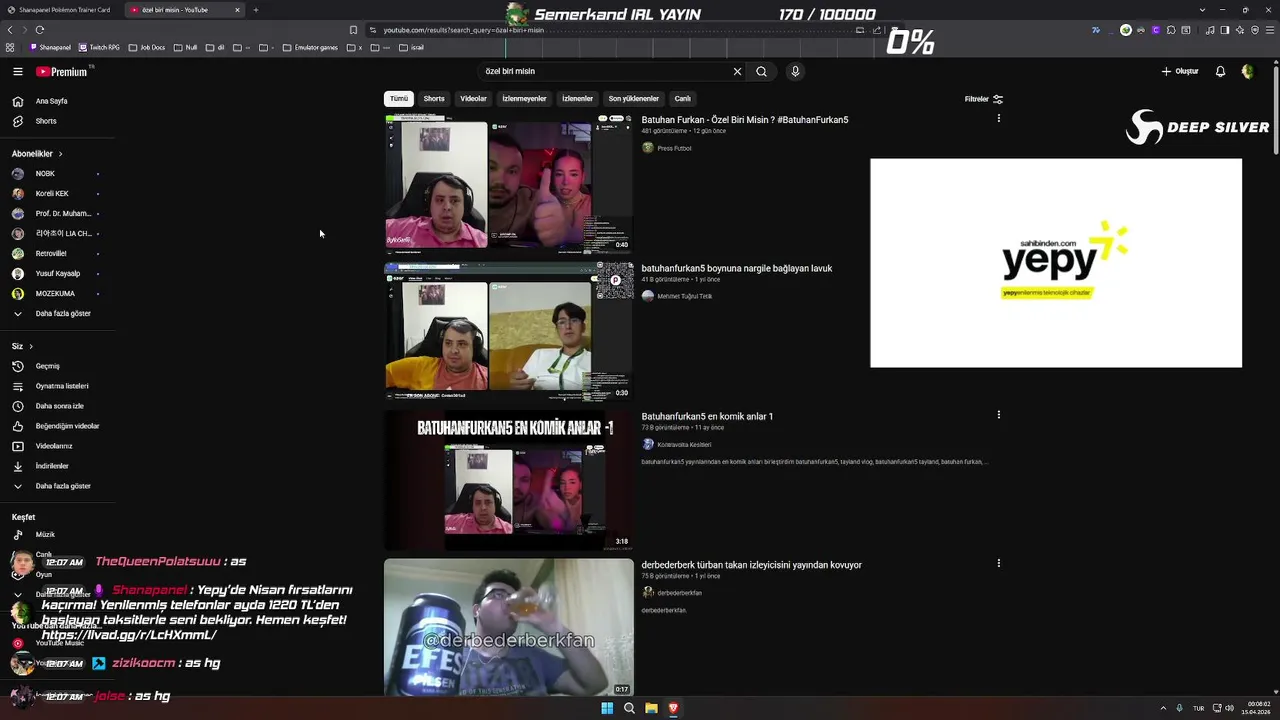
Task: Open purple C extension icon
Action: coord(1156,30)
